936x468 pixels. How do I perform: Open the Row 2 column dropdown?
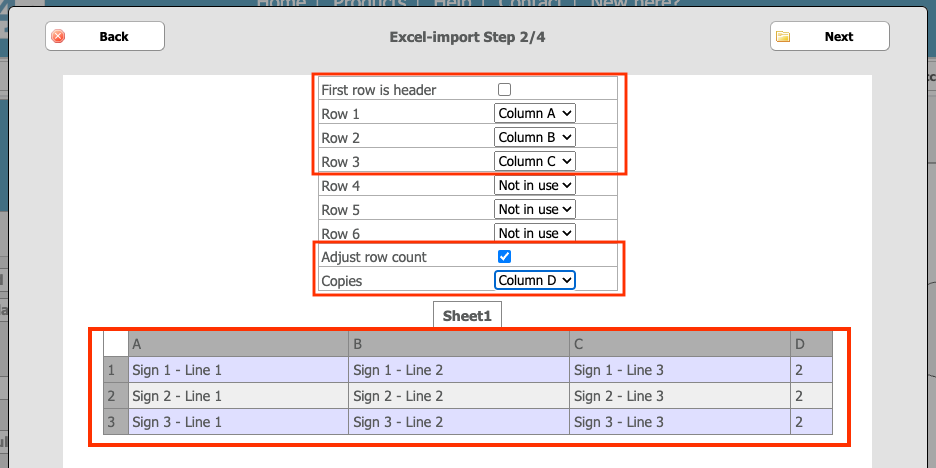pyautogui.click(x=535, y=137)
